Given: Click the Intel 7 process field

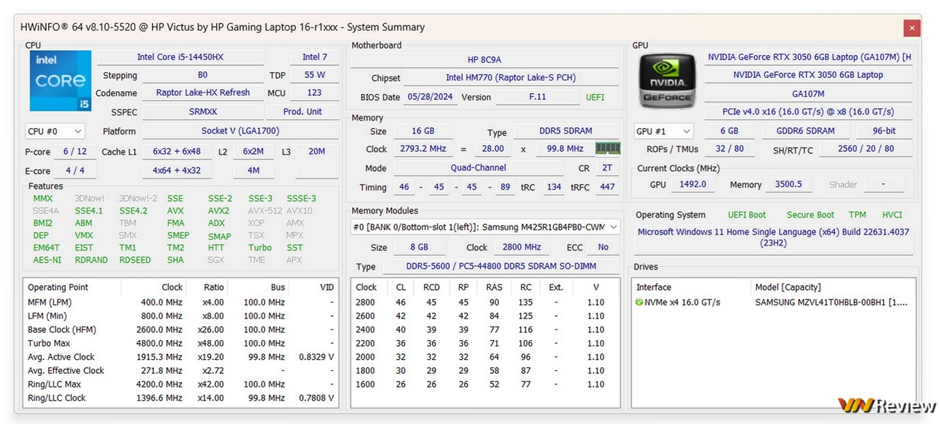Looking at the screenshot, I should pos(314,57).
